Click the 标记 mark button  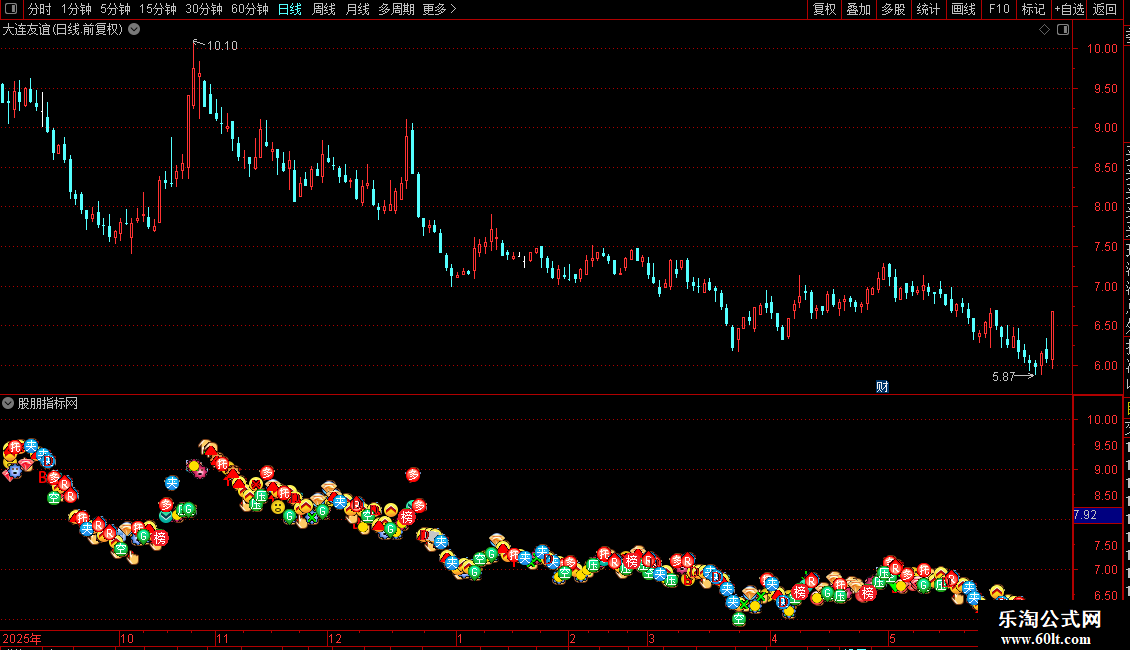pos(1033,9)
